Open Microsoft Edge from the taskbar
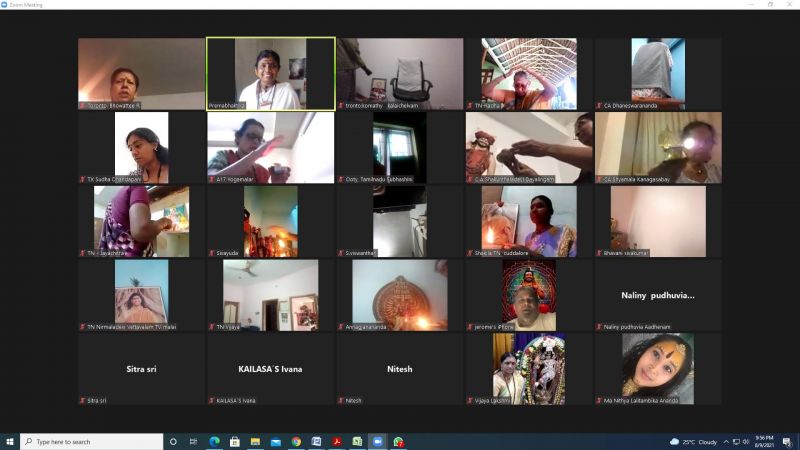 214,441
